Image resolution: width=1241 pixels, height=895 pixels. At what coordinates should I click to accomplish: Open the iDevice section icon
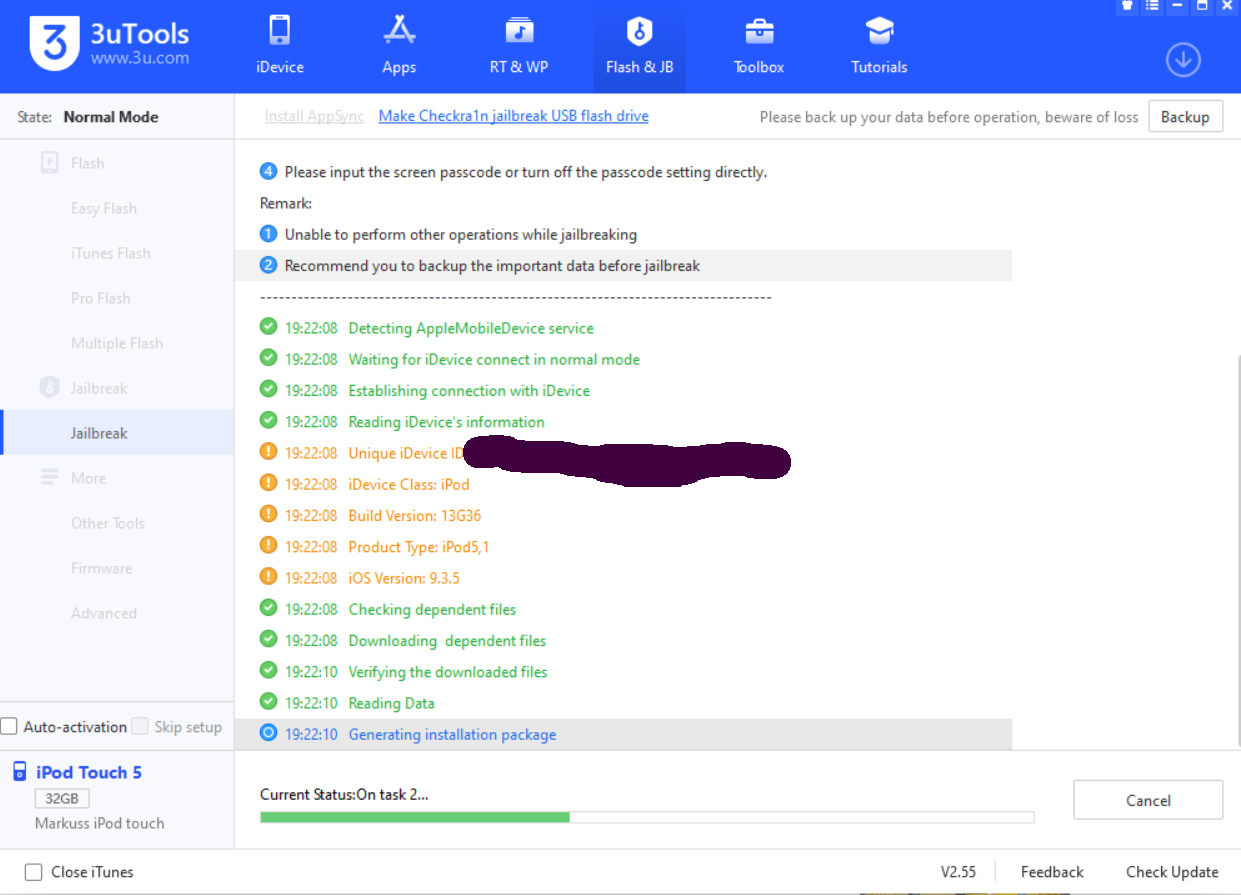[280, 31]
